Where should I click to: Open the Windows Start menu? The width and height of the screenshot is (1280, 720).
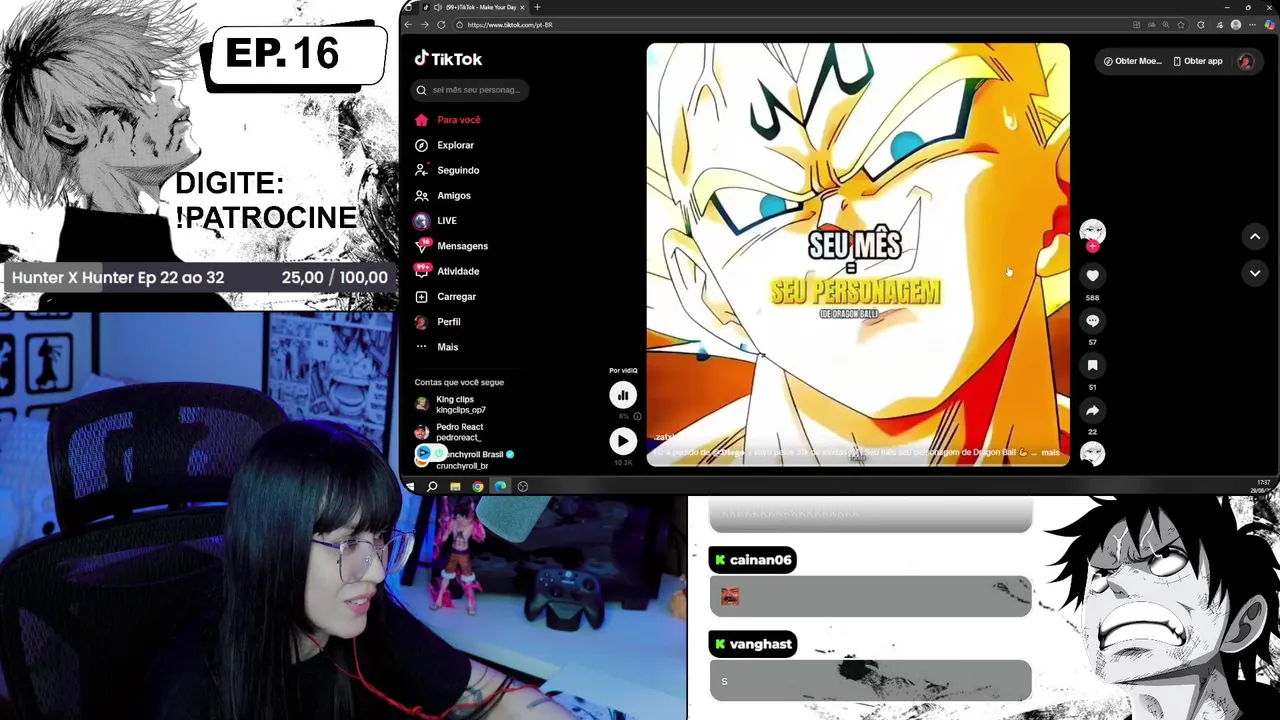410,487
